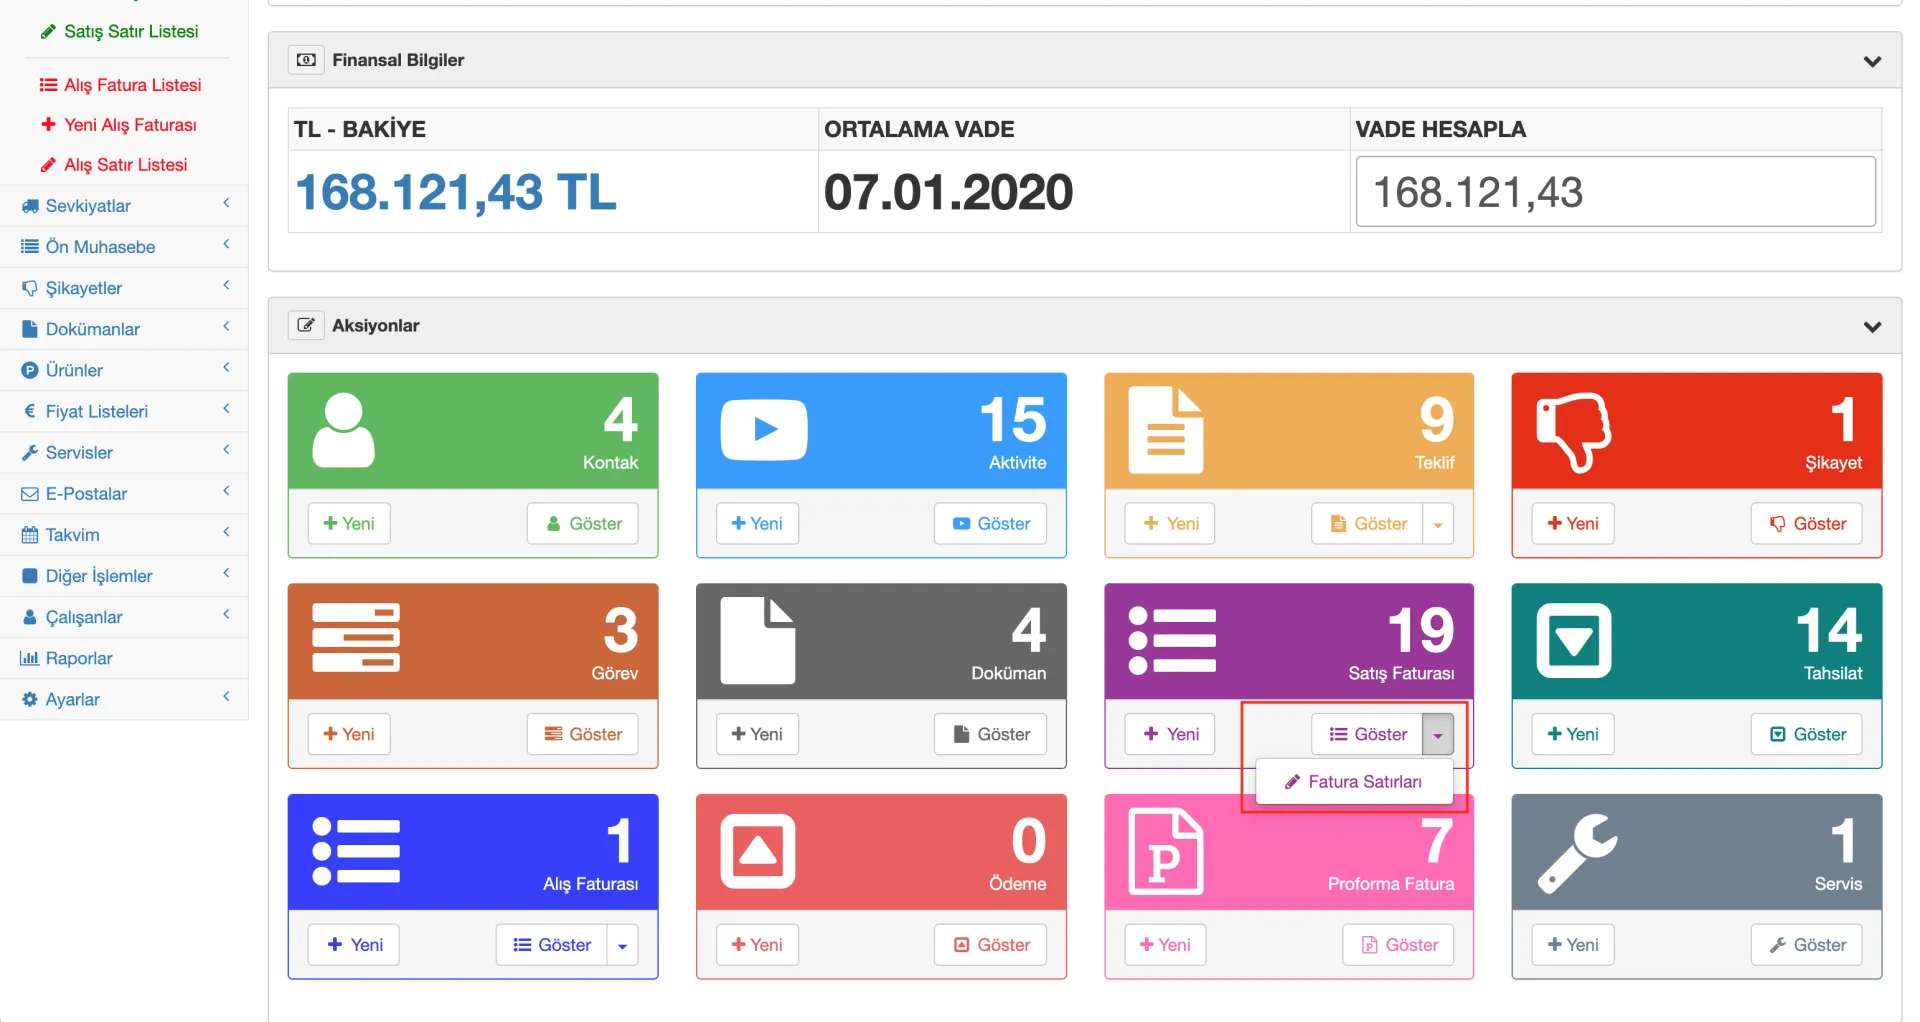The width and height of the screenshot is (1920, 1022).
Task: Add a new Ödeme with Yeni
Action: 757,945
